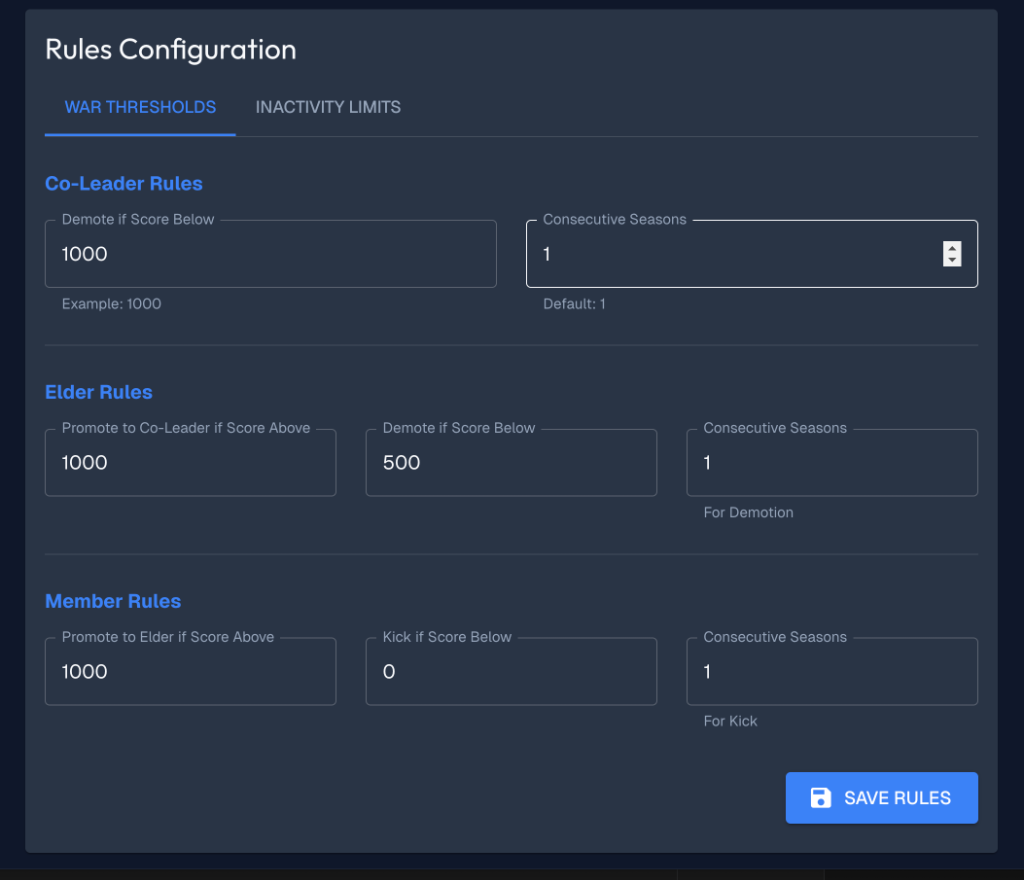Select the War Thresholds tab

[140, 107]
